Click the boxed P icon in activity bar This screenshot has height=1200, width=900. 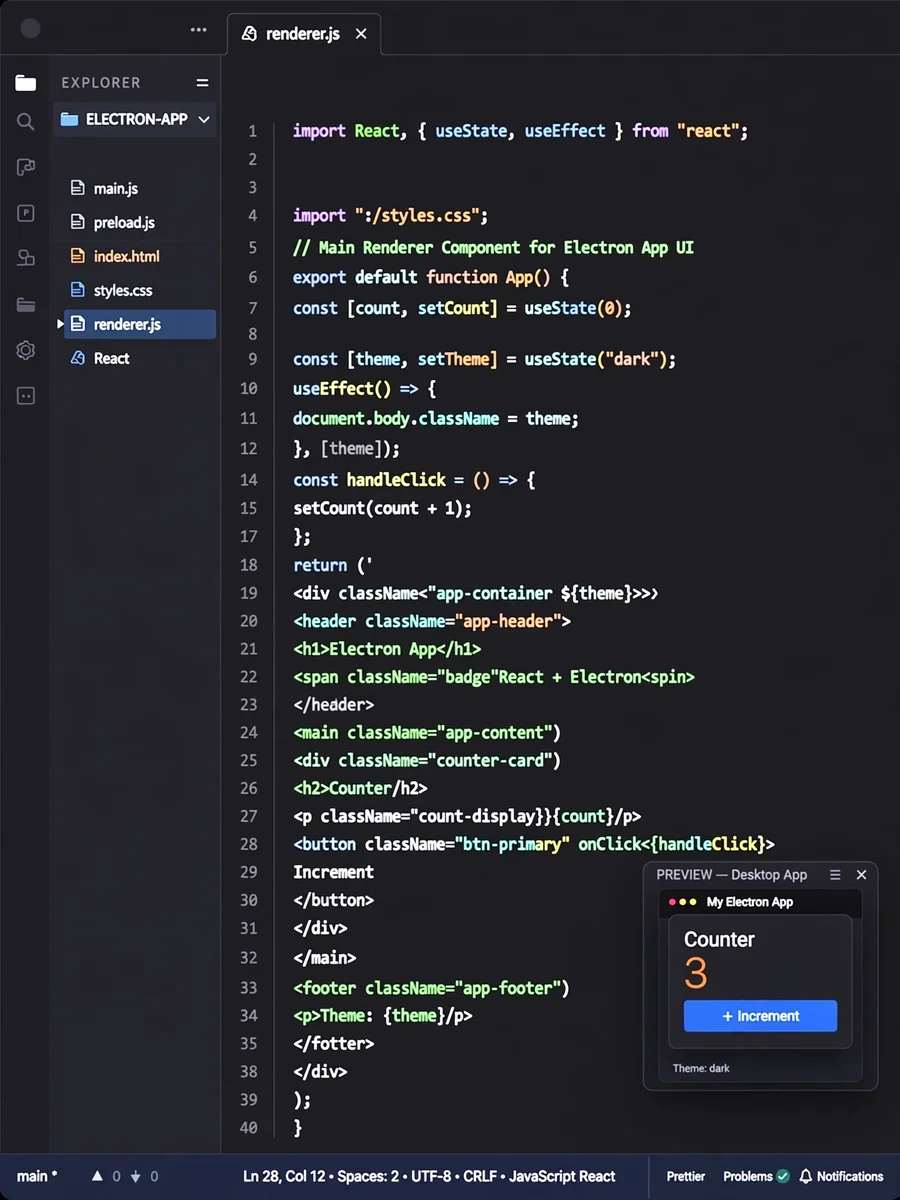click(26, 213)
